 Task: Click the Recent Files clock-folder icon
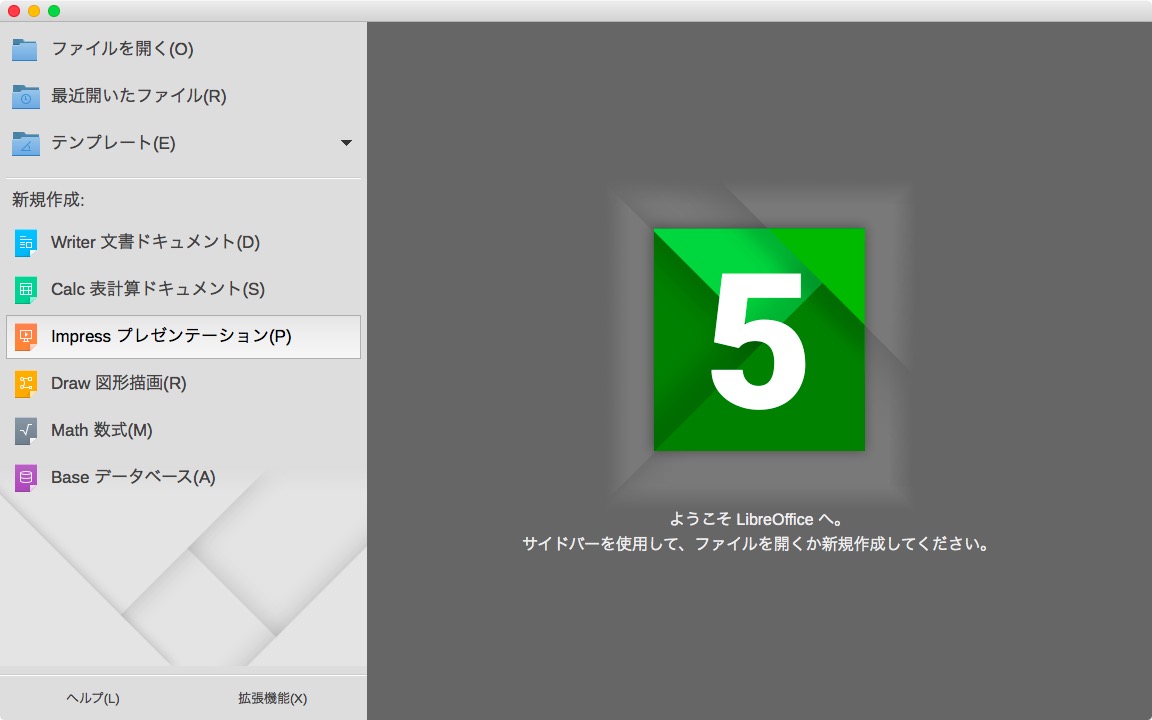pyautogui.click(x=25, y=96)
